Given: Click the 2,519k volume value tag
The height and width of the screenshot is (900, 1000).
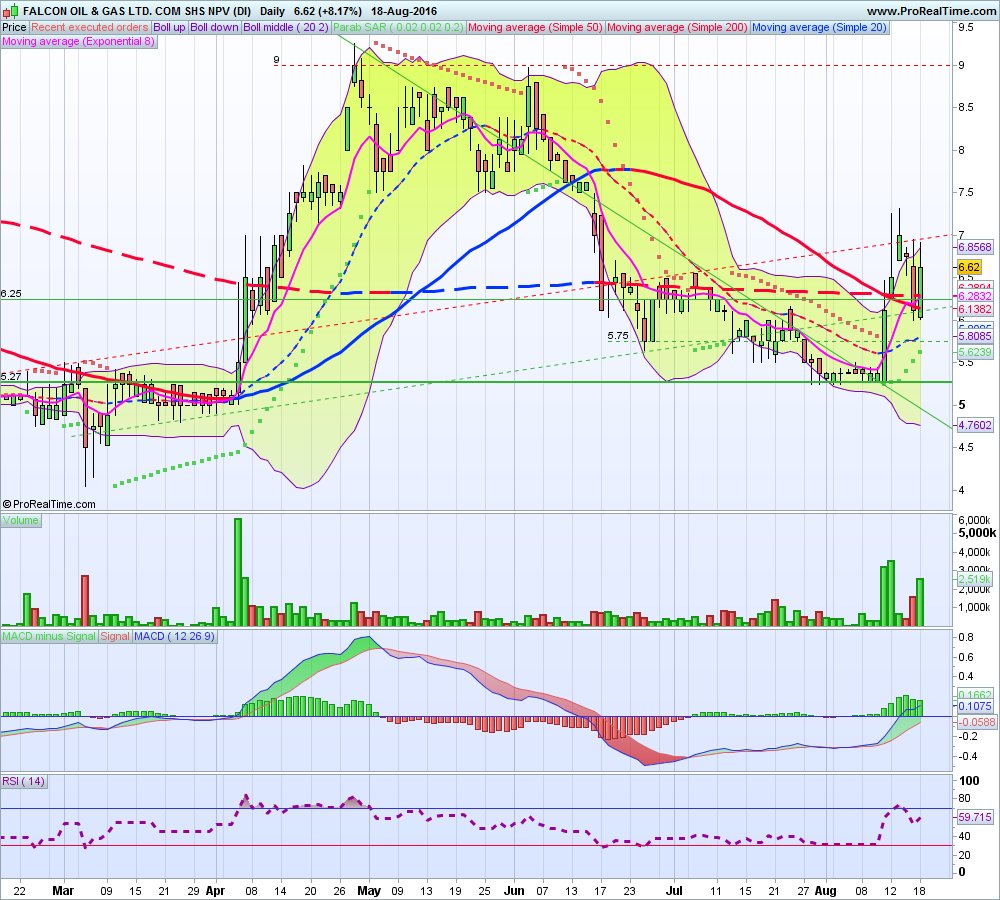Looking at the screenshot, I should 974,579.
